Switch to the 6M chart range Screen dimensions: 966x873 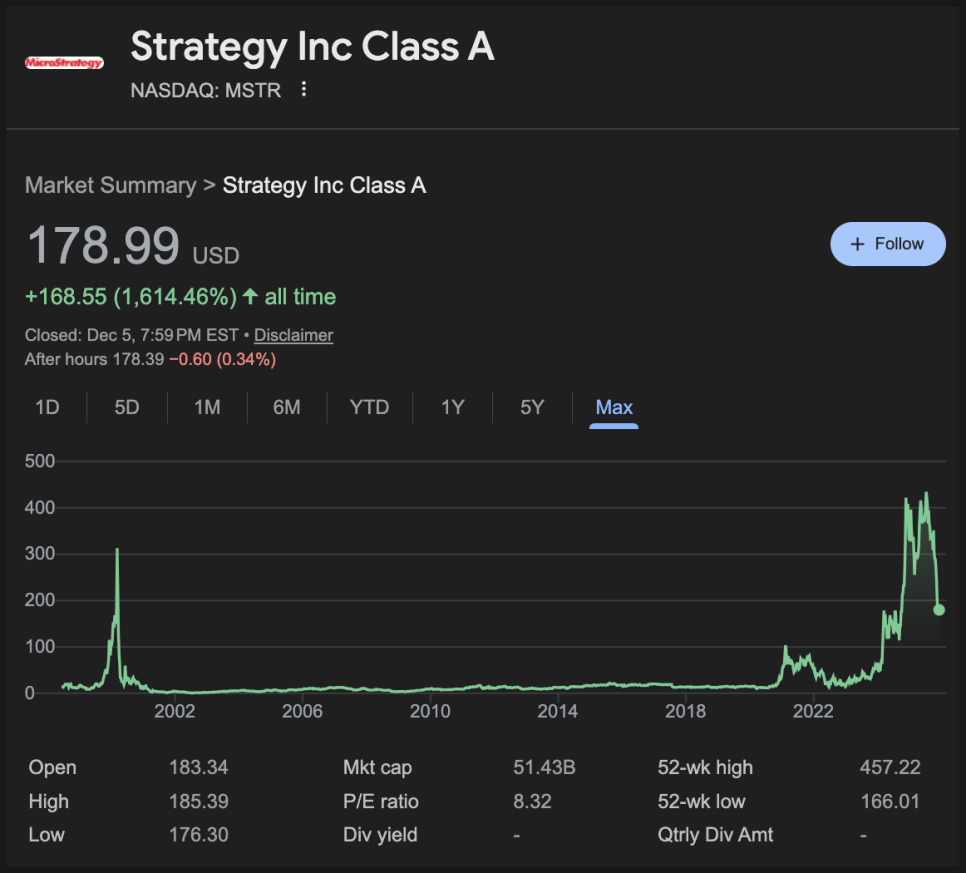pos(287,407)
